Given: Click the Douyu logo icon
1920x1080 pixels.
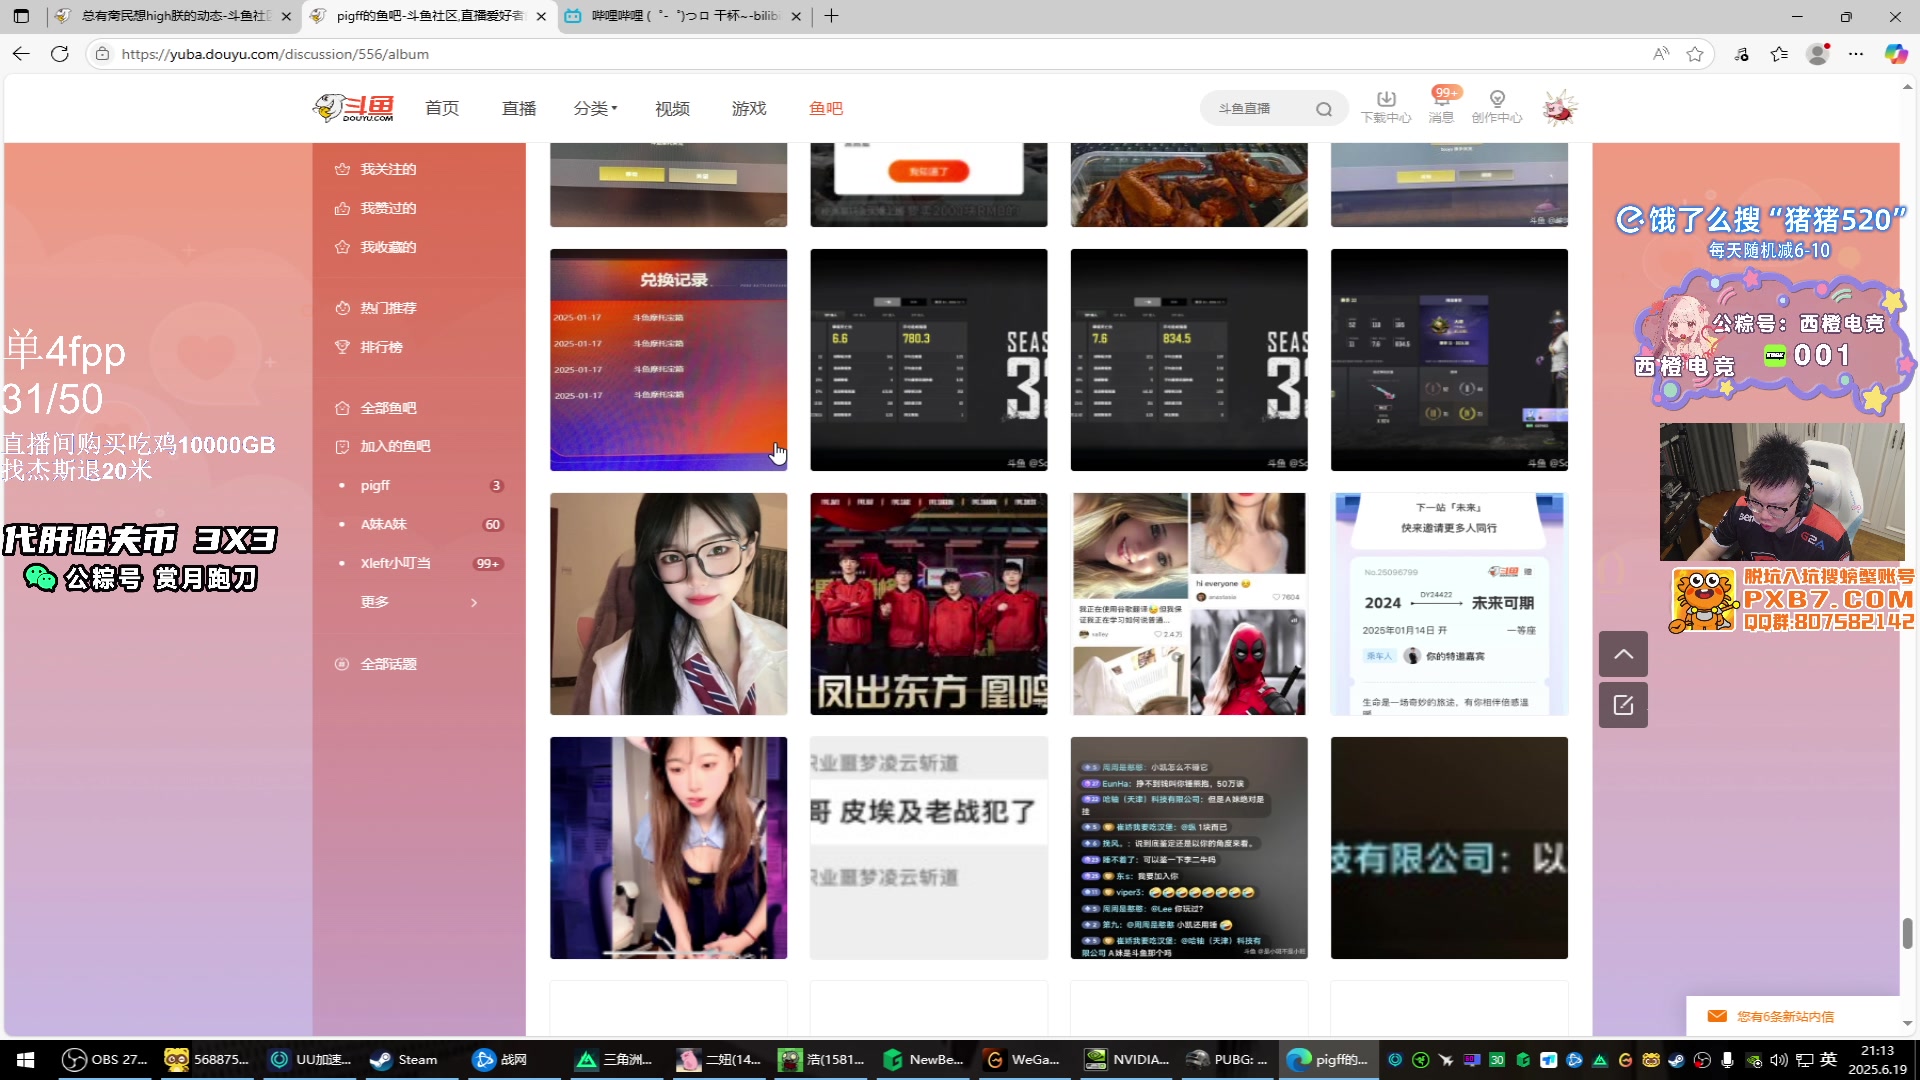Looking at the screenshot, I should 354,107.
